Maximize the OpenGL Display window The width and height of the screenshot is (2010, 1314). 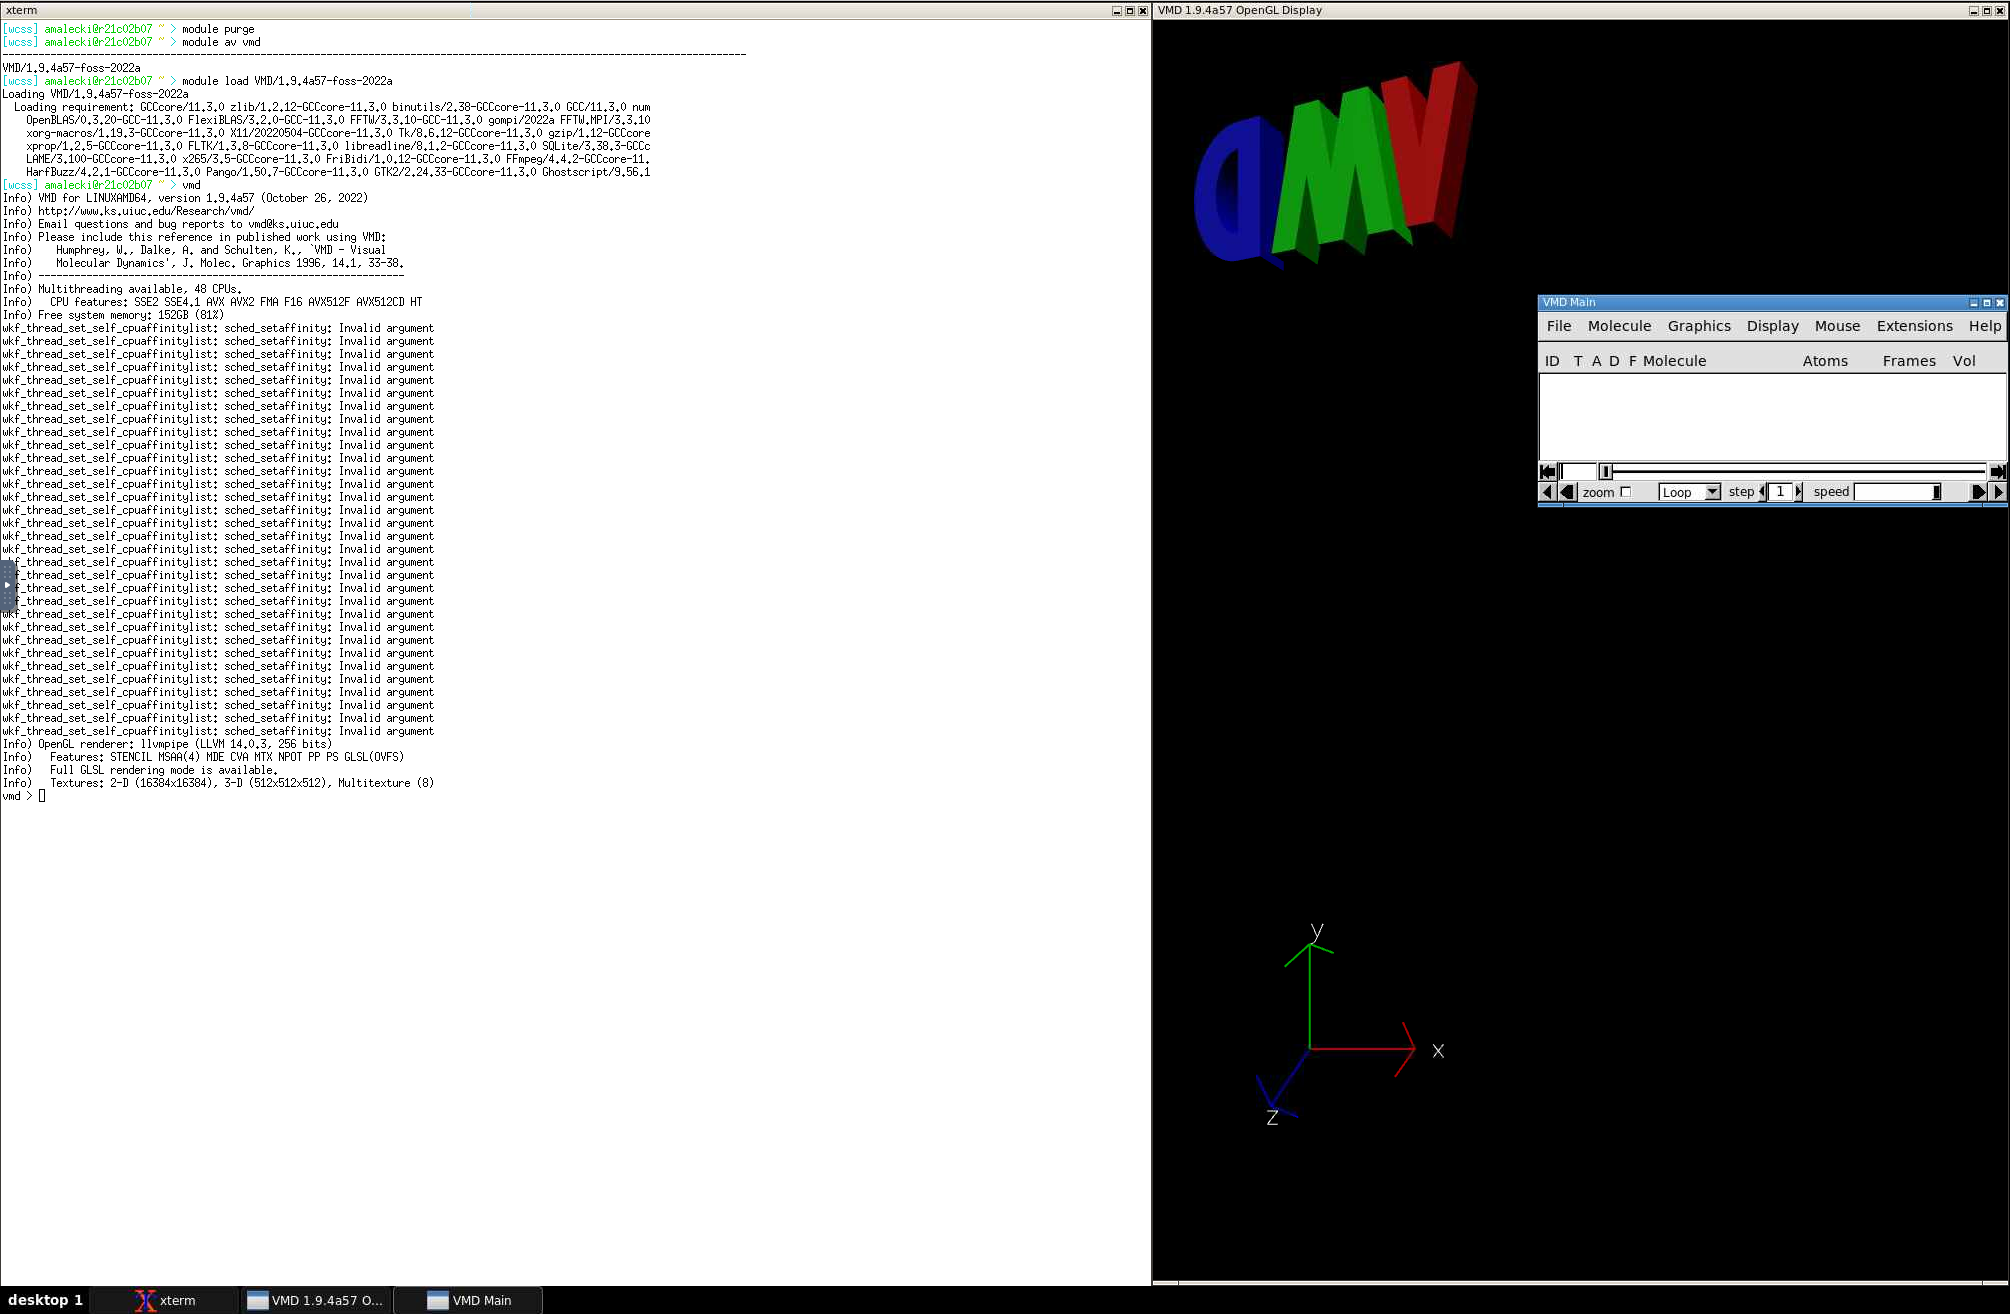pyautogui.click(x=1987, y=11)
